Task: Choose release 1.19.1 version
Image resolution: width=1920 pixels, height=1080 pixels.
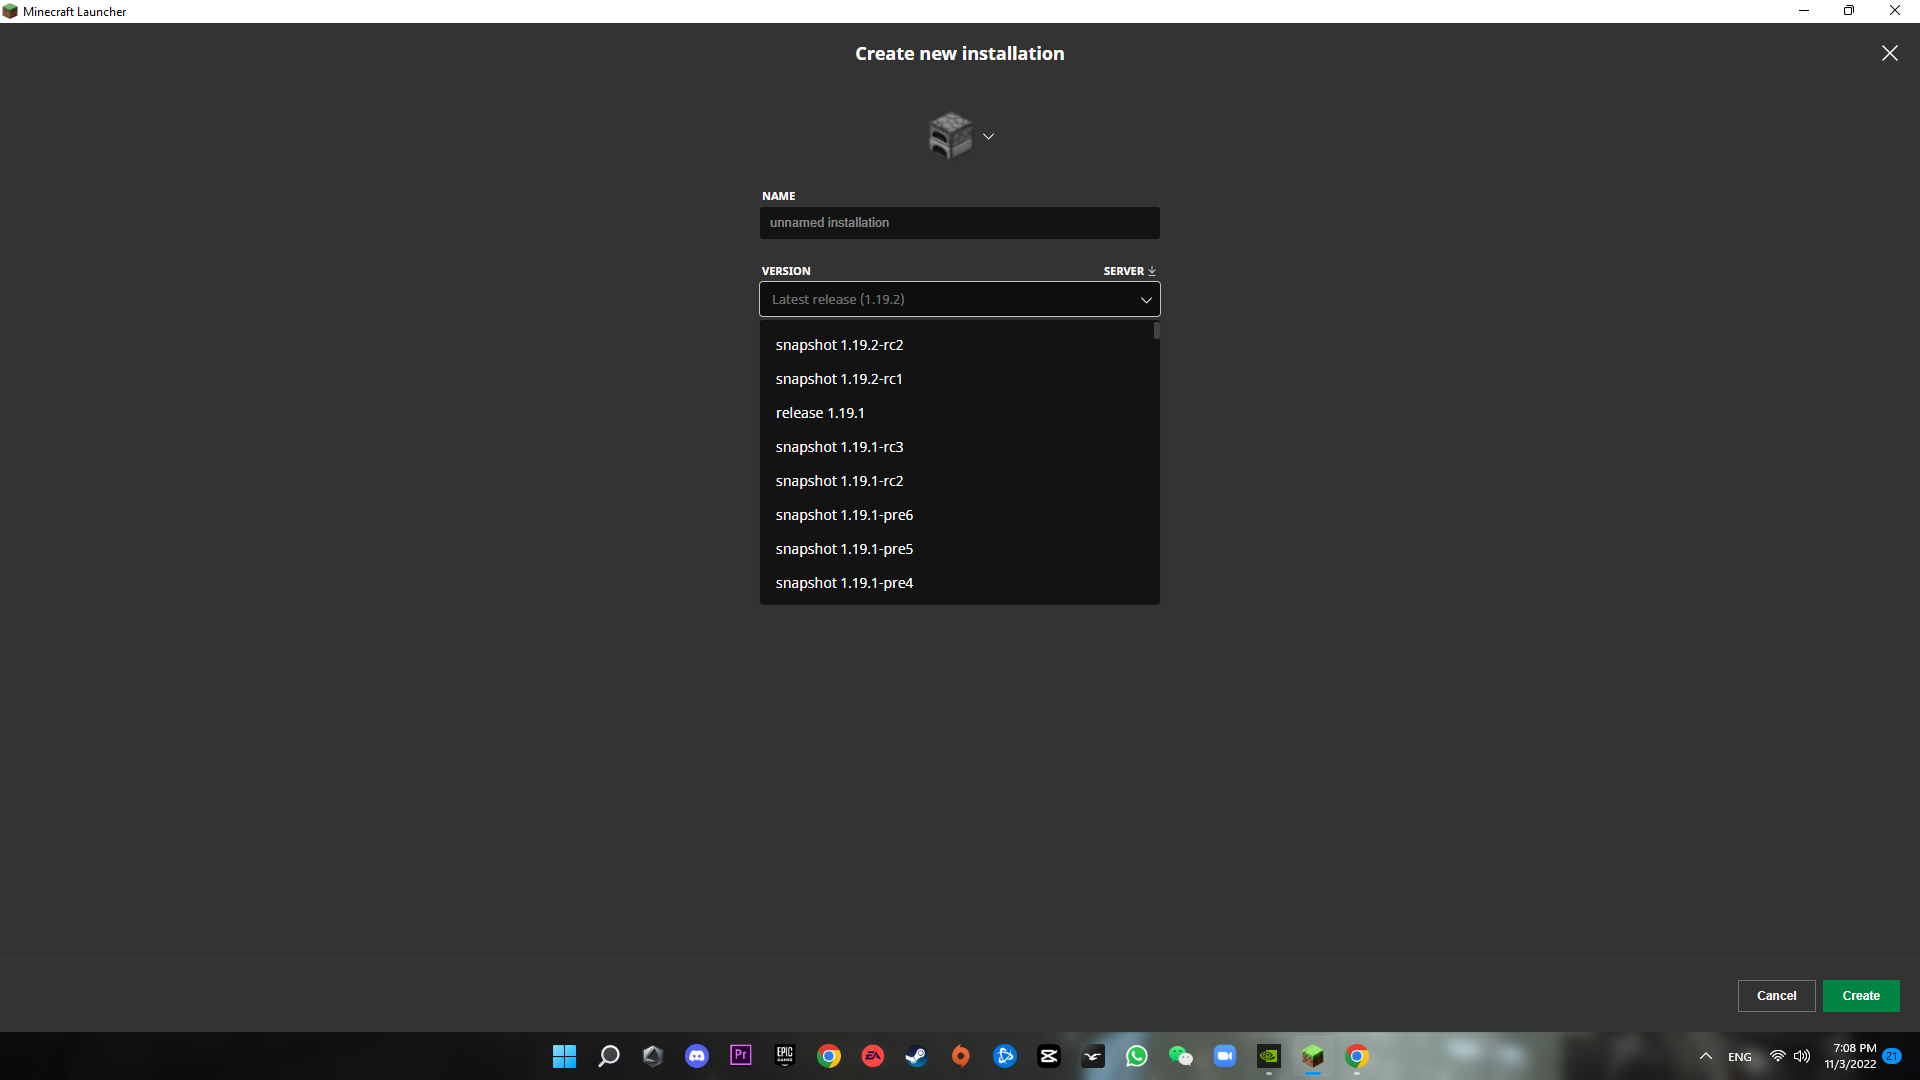Action: tap(820, 413)
